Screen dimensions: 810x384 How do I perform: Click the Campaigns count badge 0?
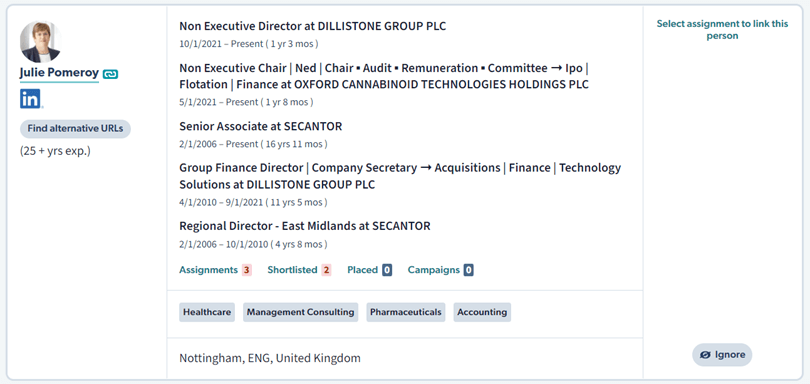(x=469, y=270)
